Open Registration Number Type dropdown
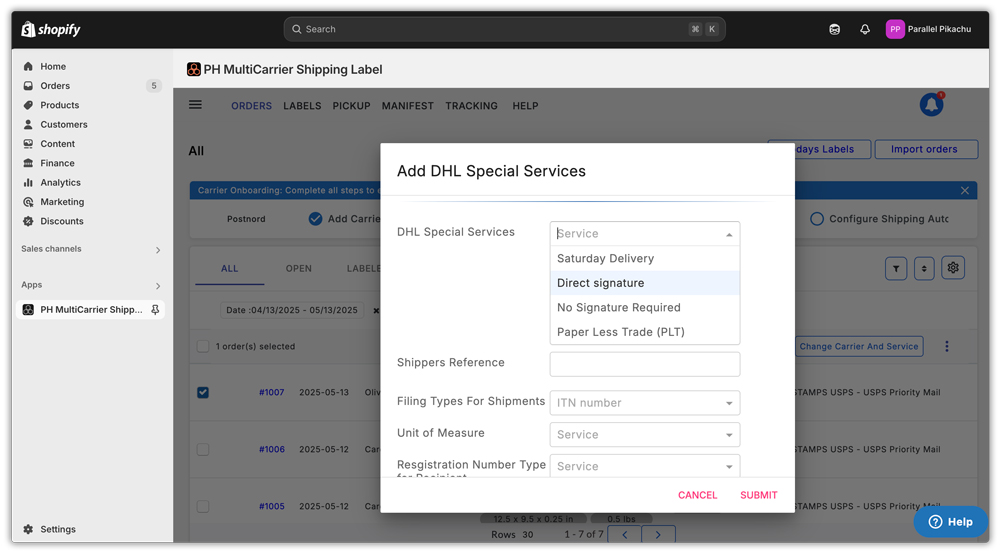This screenshot has height=554, width=1000. [645, 466]
